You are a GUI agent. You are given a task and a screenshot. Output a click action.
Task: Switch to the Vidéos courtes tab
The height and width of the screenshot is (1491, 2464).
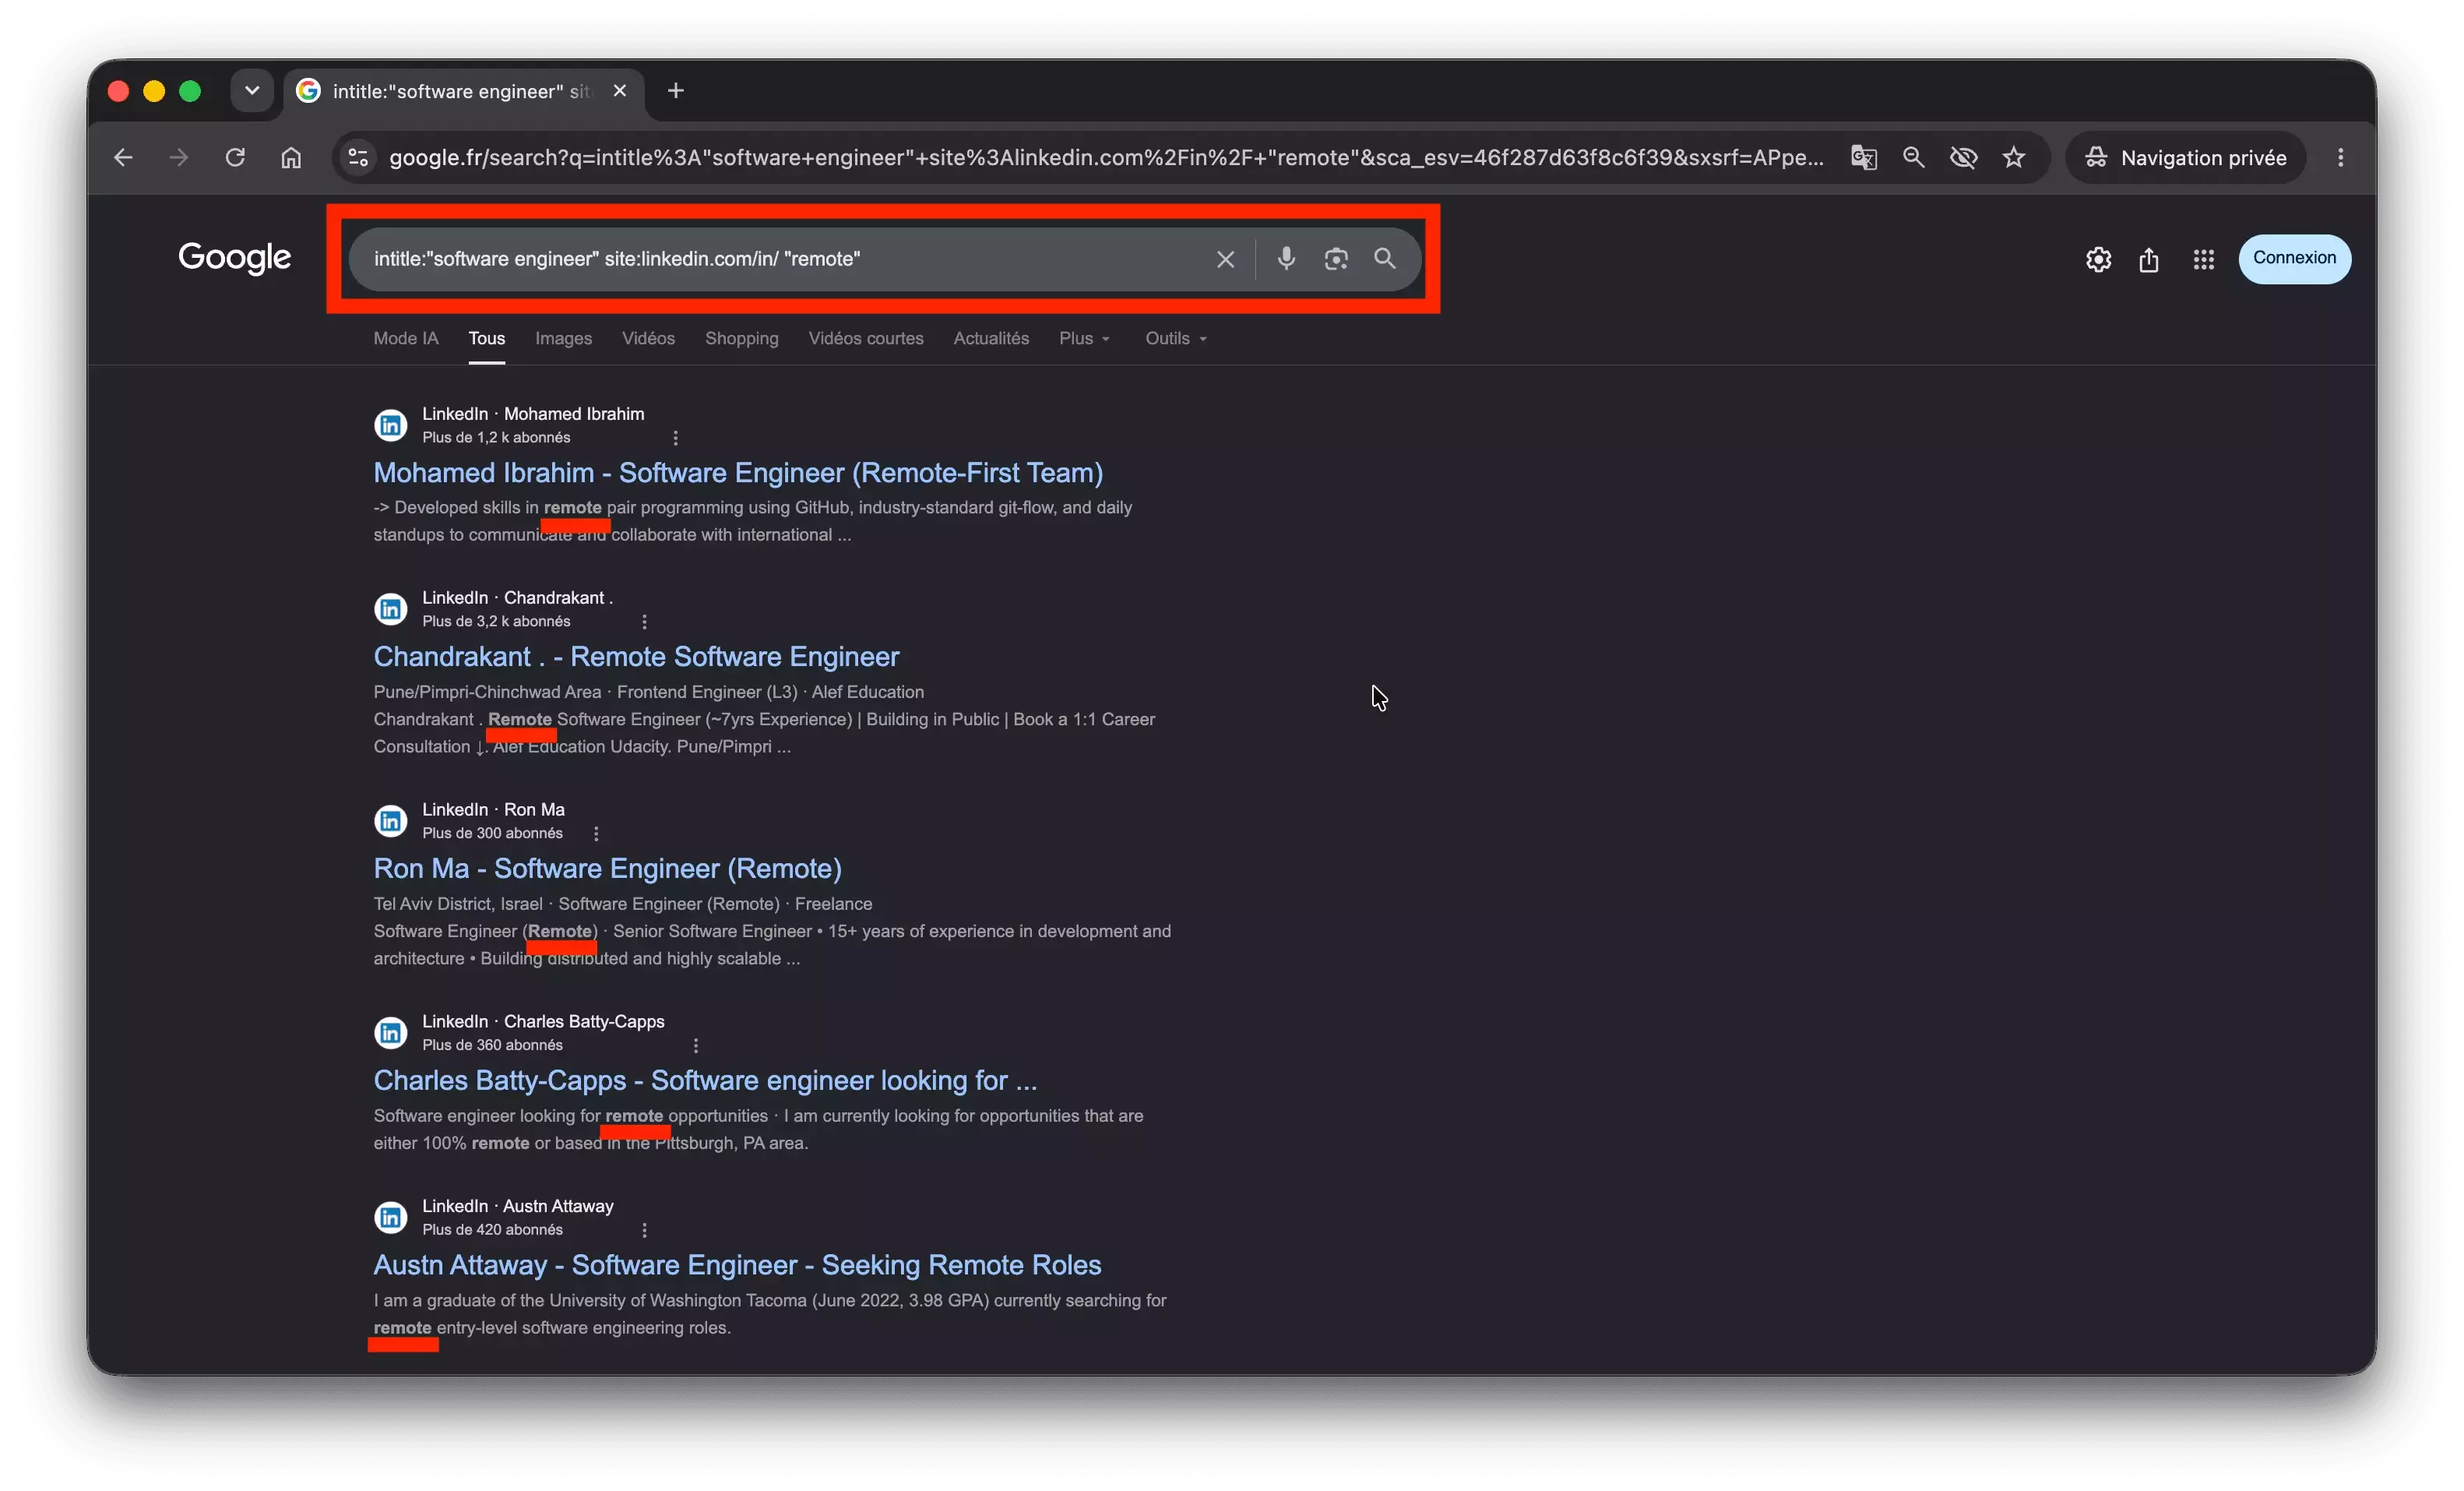click(866, 339)
